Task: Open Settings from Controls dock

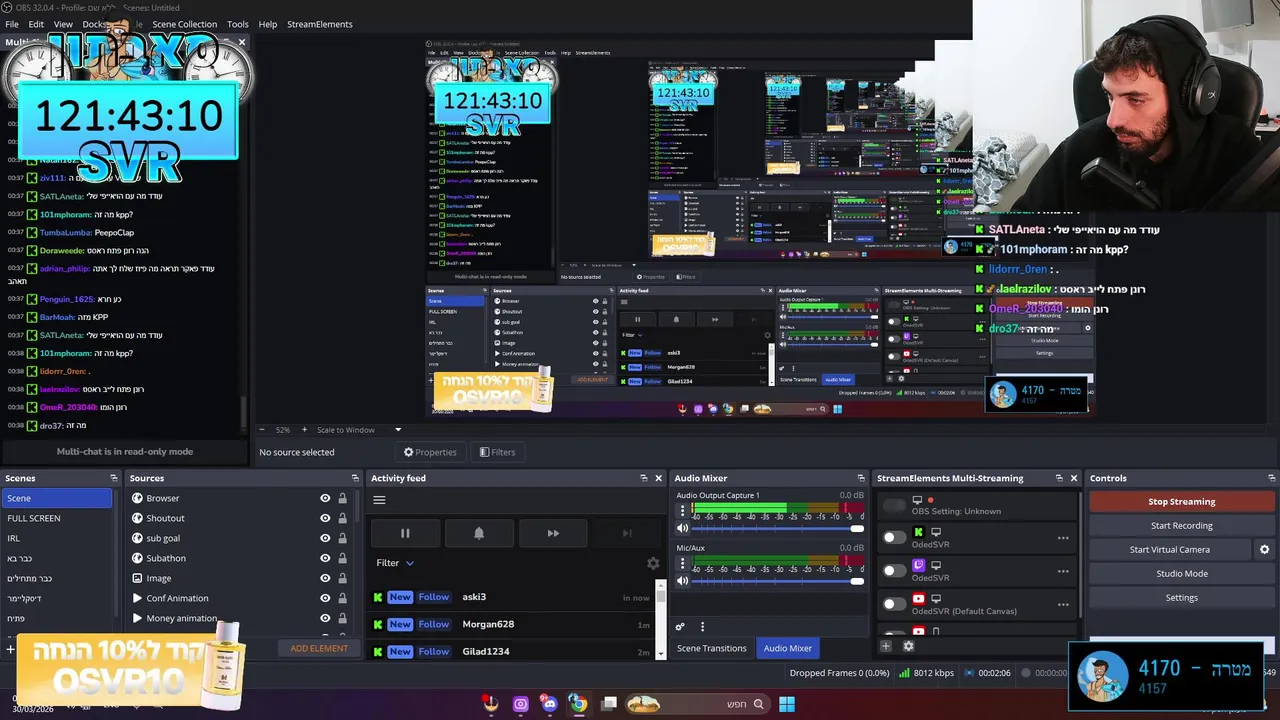Action: 1182,597
